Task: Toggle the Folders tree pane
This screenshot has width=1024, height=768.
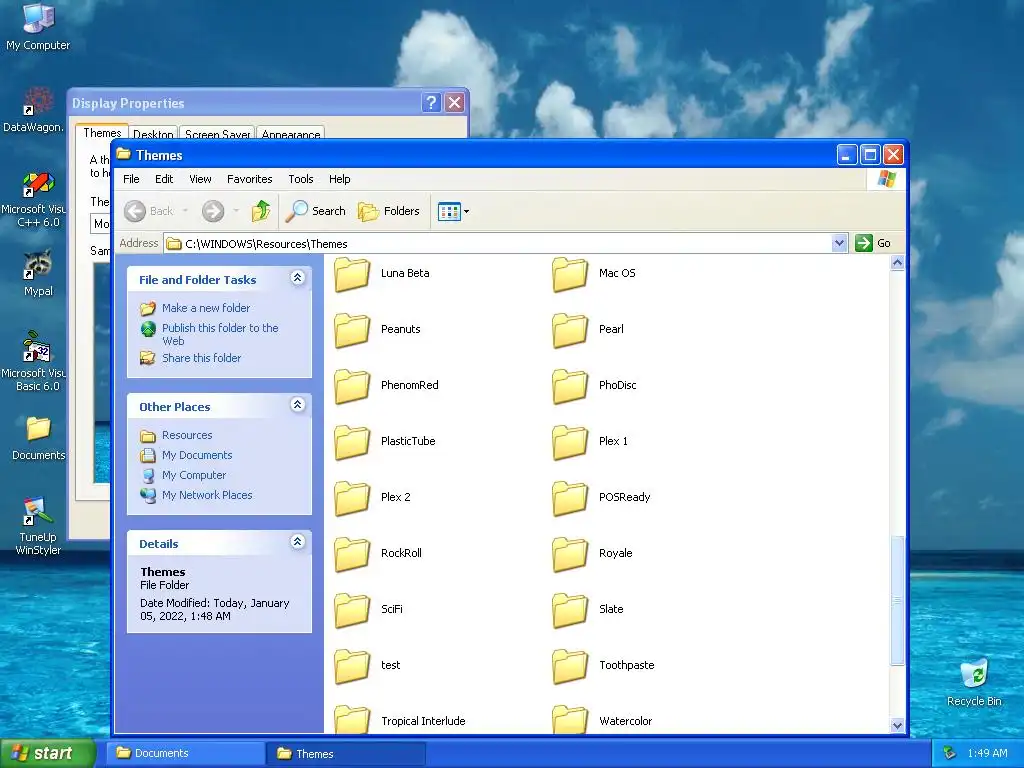Action: [x=389, y=211]
